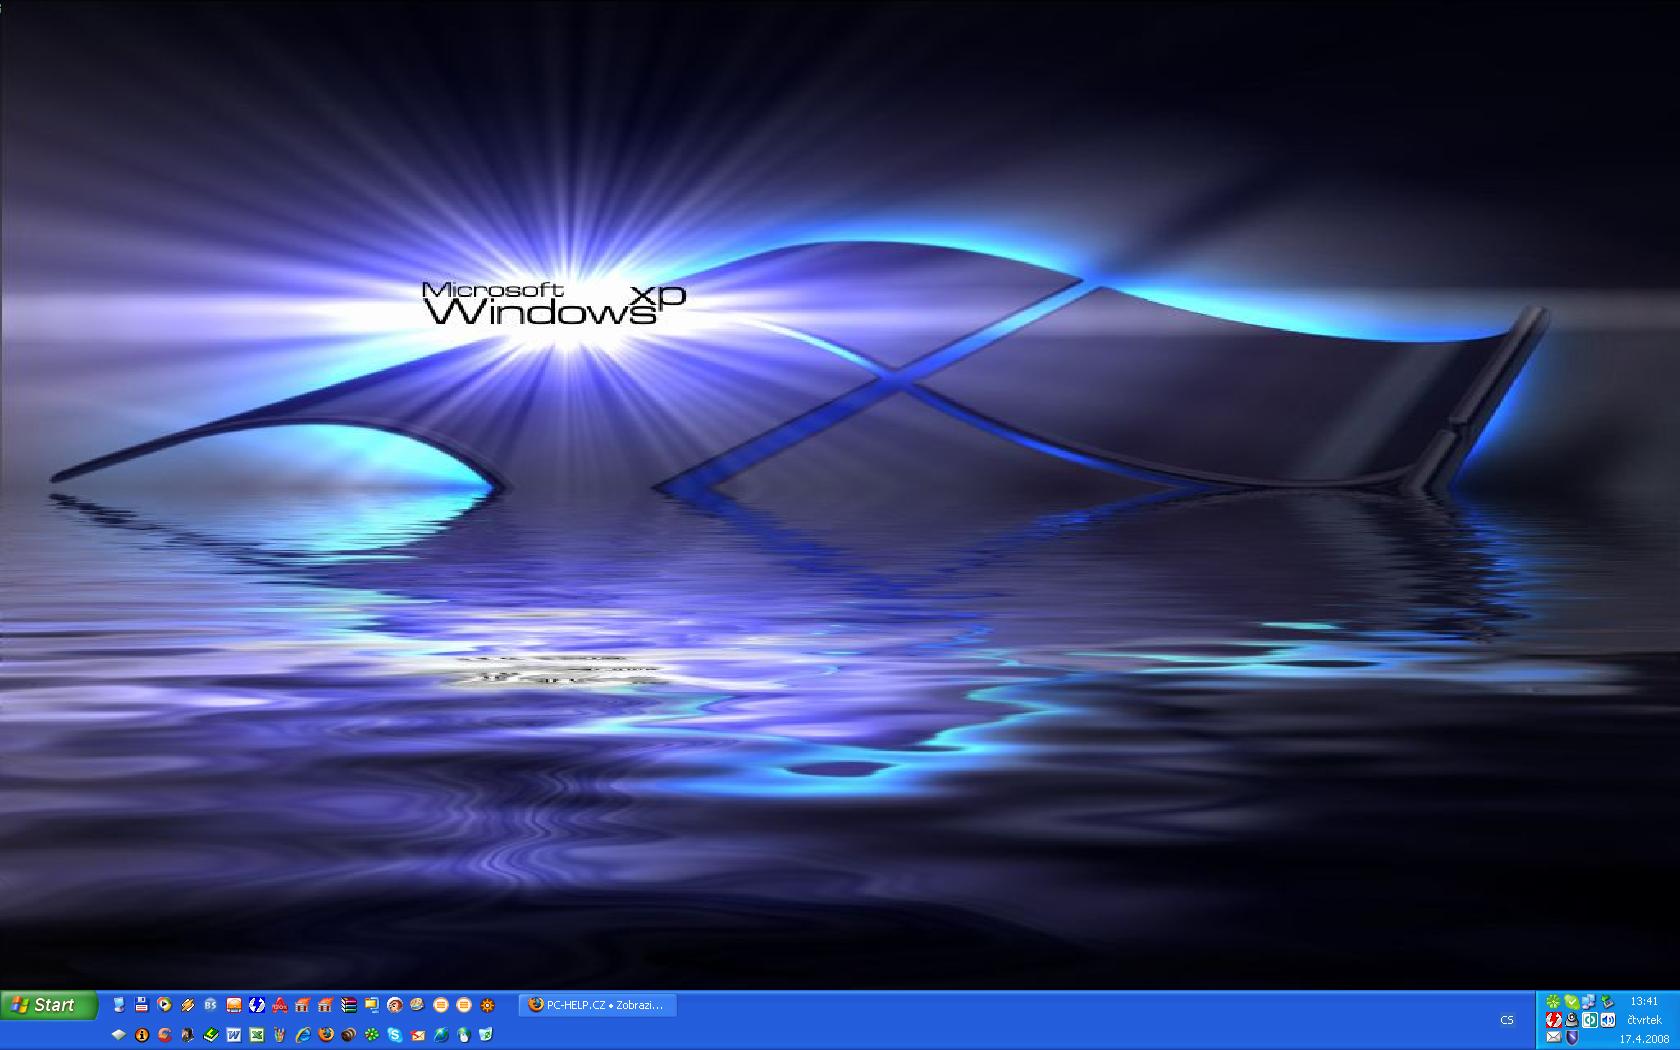1680x1050 pixels.
Task: Click the white envelope tray icon
Action: (x=1554, y=1037)
